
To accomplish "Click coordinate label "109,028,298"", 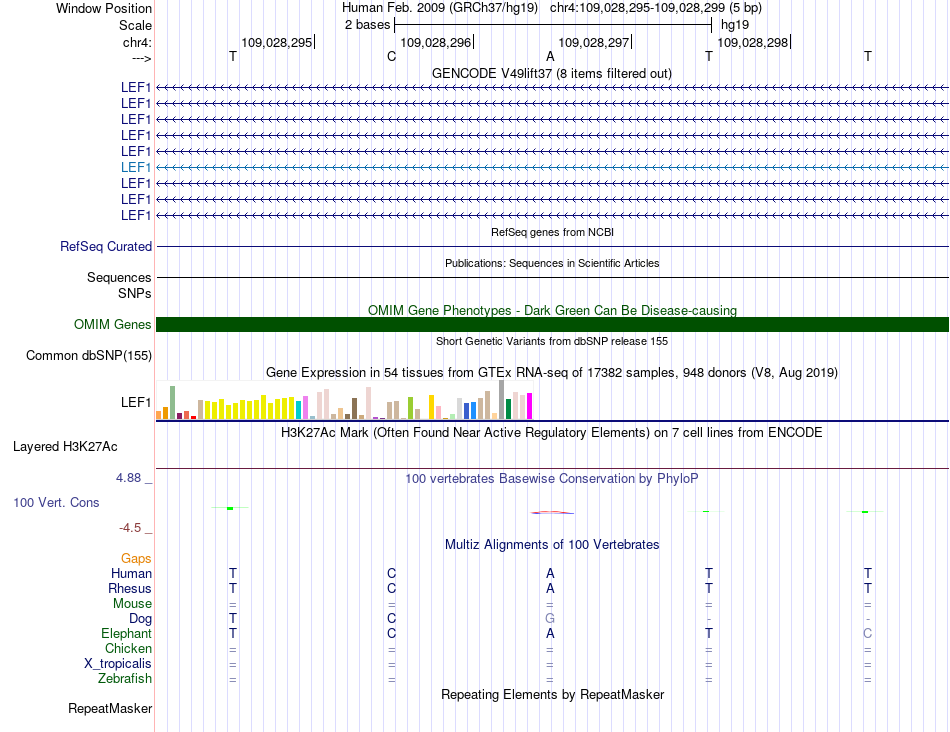I will point(752,42).
